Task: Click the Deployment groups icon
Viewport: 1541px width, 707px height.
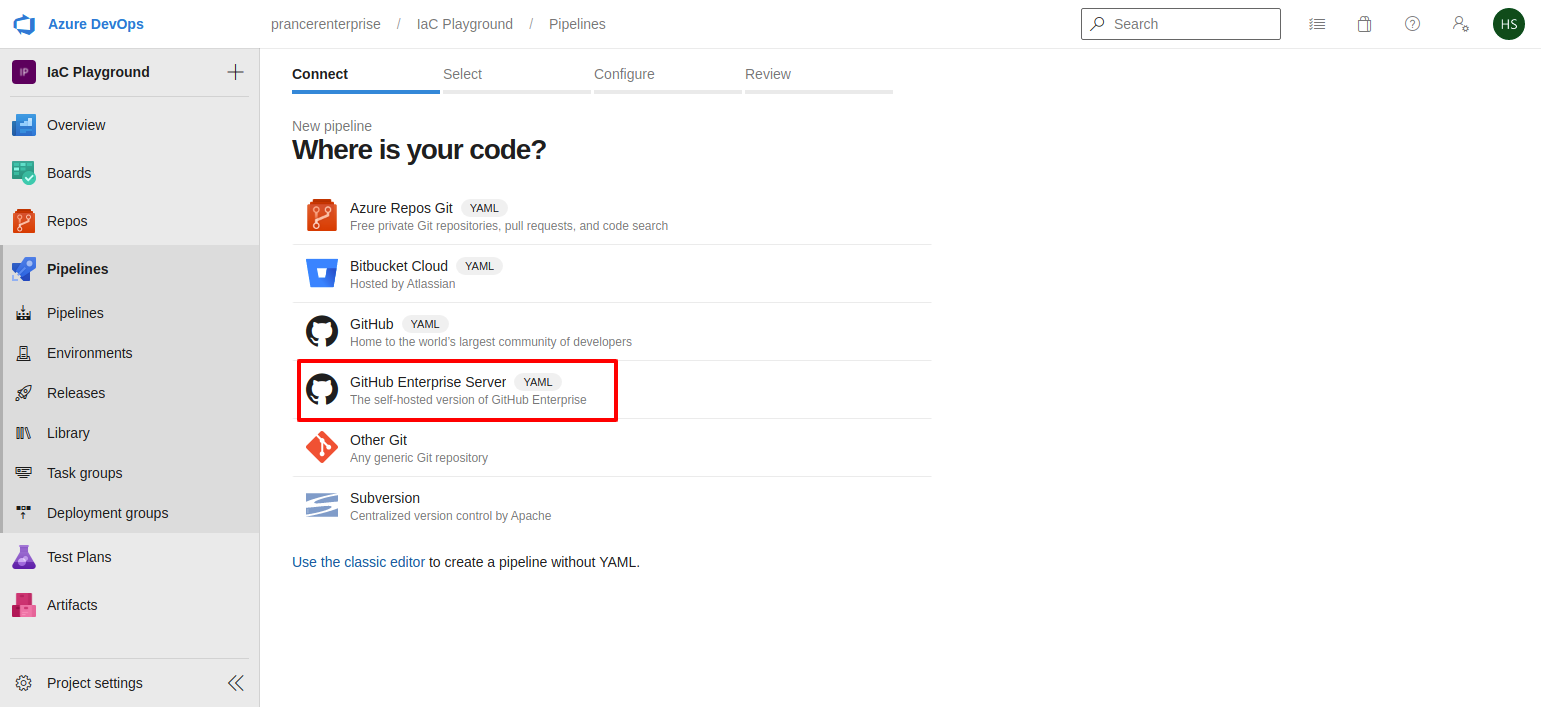Action: click(24, 513)
